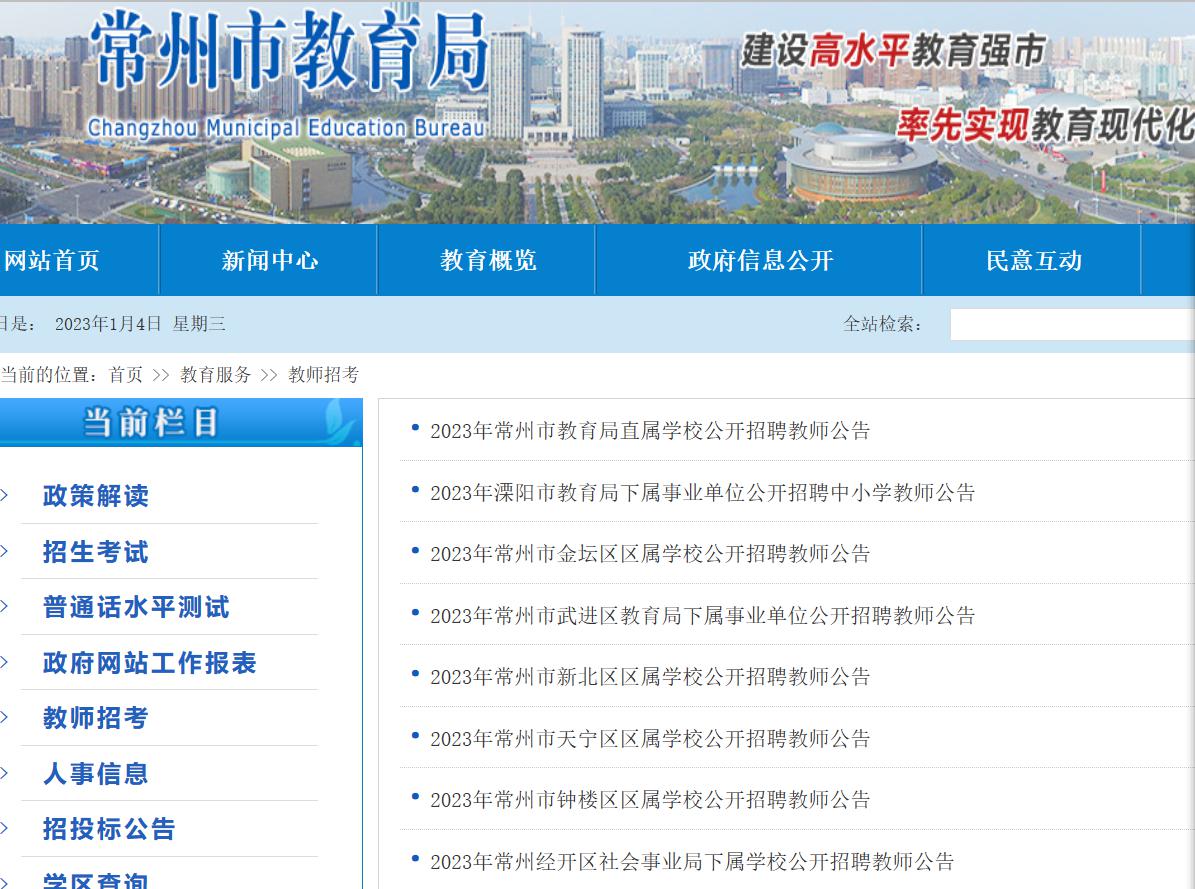
Task: Click the 教育服务 breadcrumb link
Action: pyautogui.click(x=216, y=374)
